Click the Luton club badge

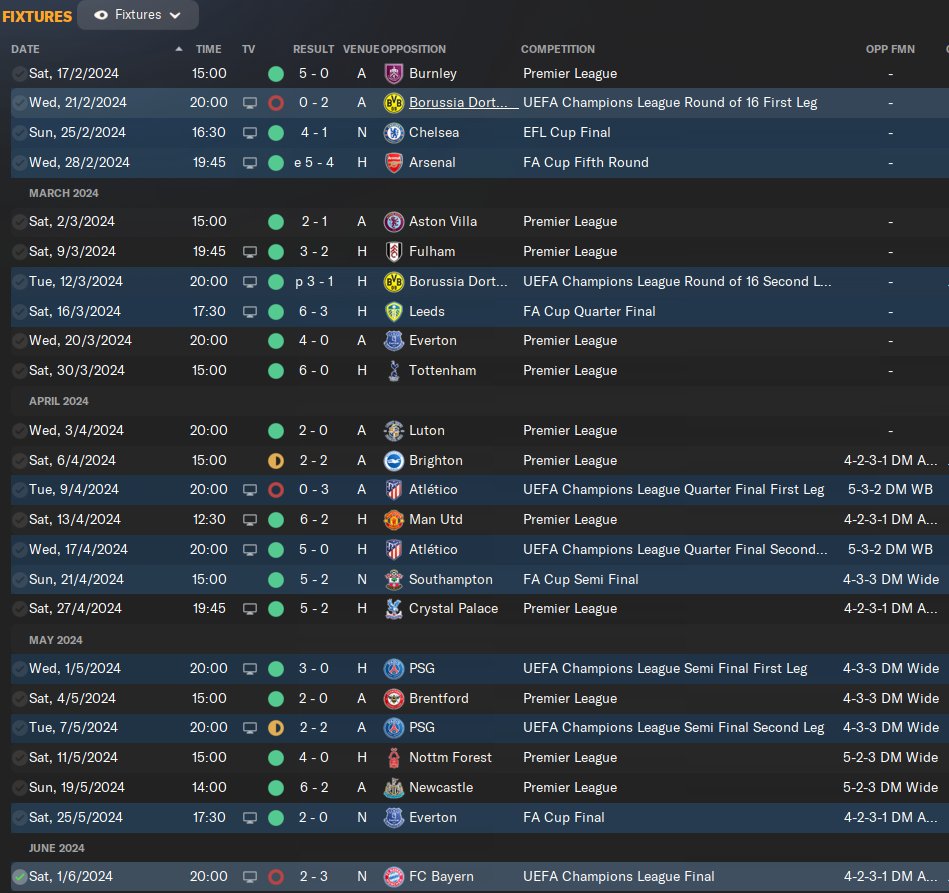394,430
